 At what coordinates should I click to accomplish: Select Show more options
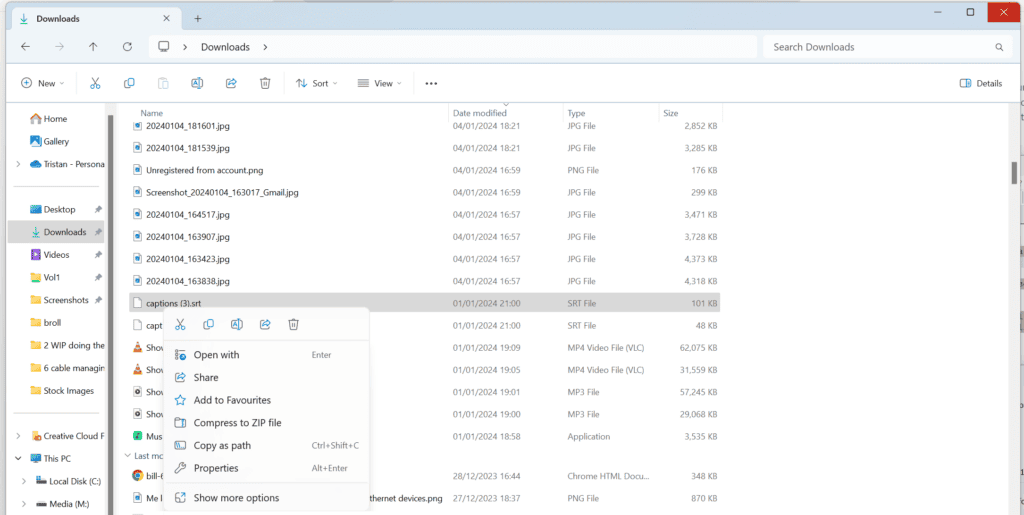point(266,498)
